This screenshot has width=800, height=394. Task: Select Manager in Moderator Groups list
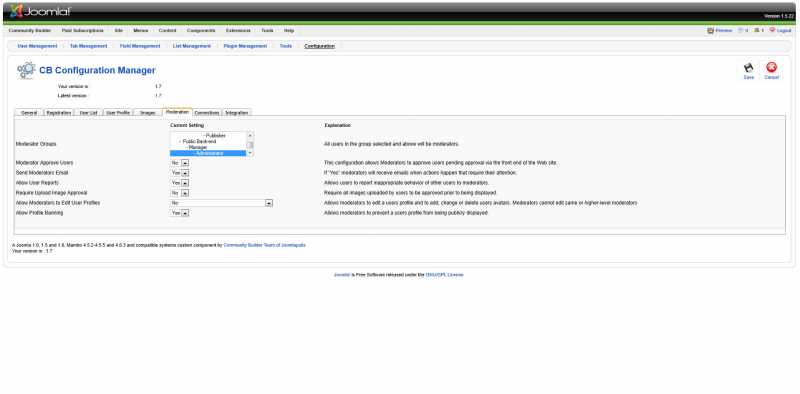coord(208,147)
